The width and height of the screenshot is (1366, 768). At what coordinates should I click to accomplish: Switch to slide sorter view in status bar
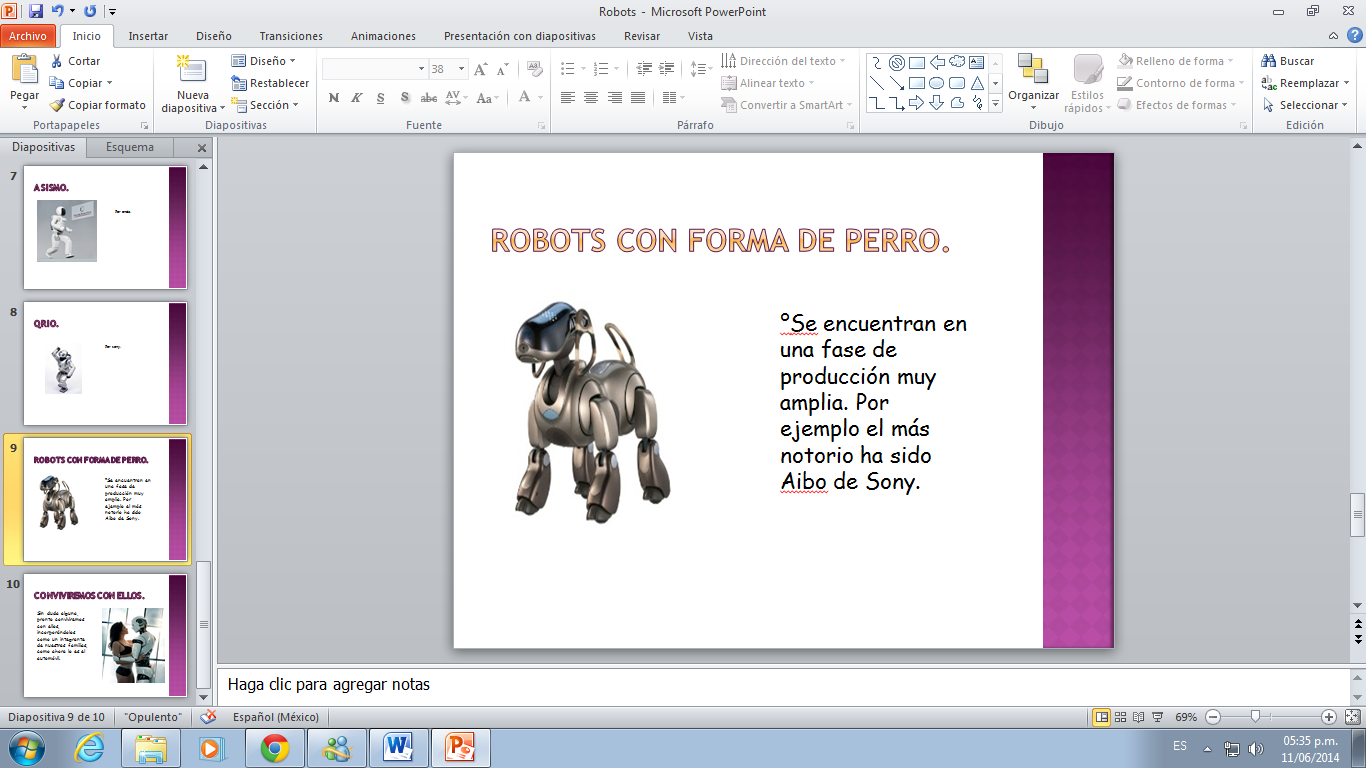pyautogui.click(x=1122, y=717)
